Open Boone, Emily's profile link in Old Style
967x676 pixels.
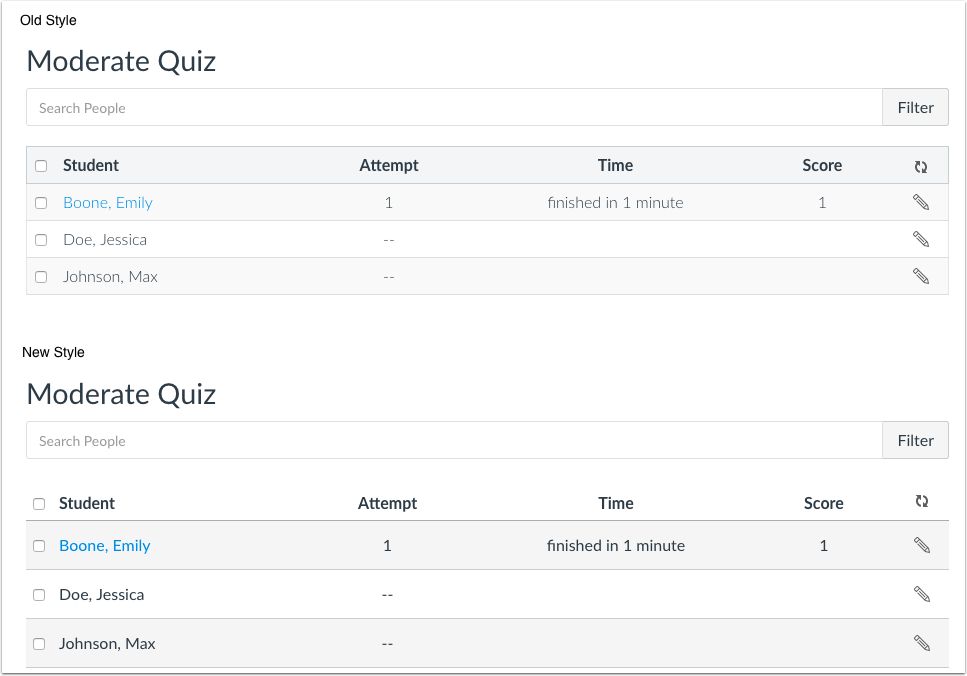pos(107,202)
